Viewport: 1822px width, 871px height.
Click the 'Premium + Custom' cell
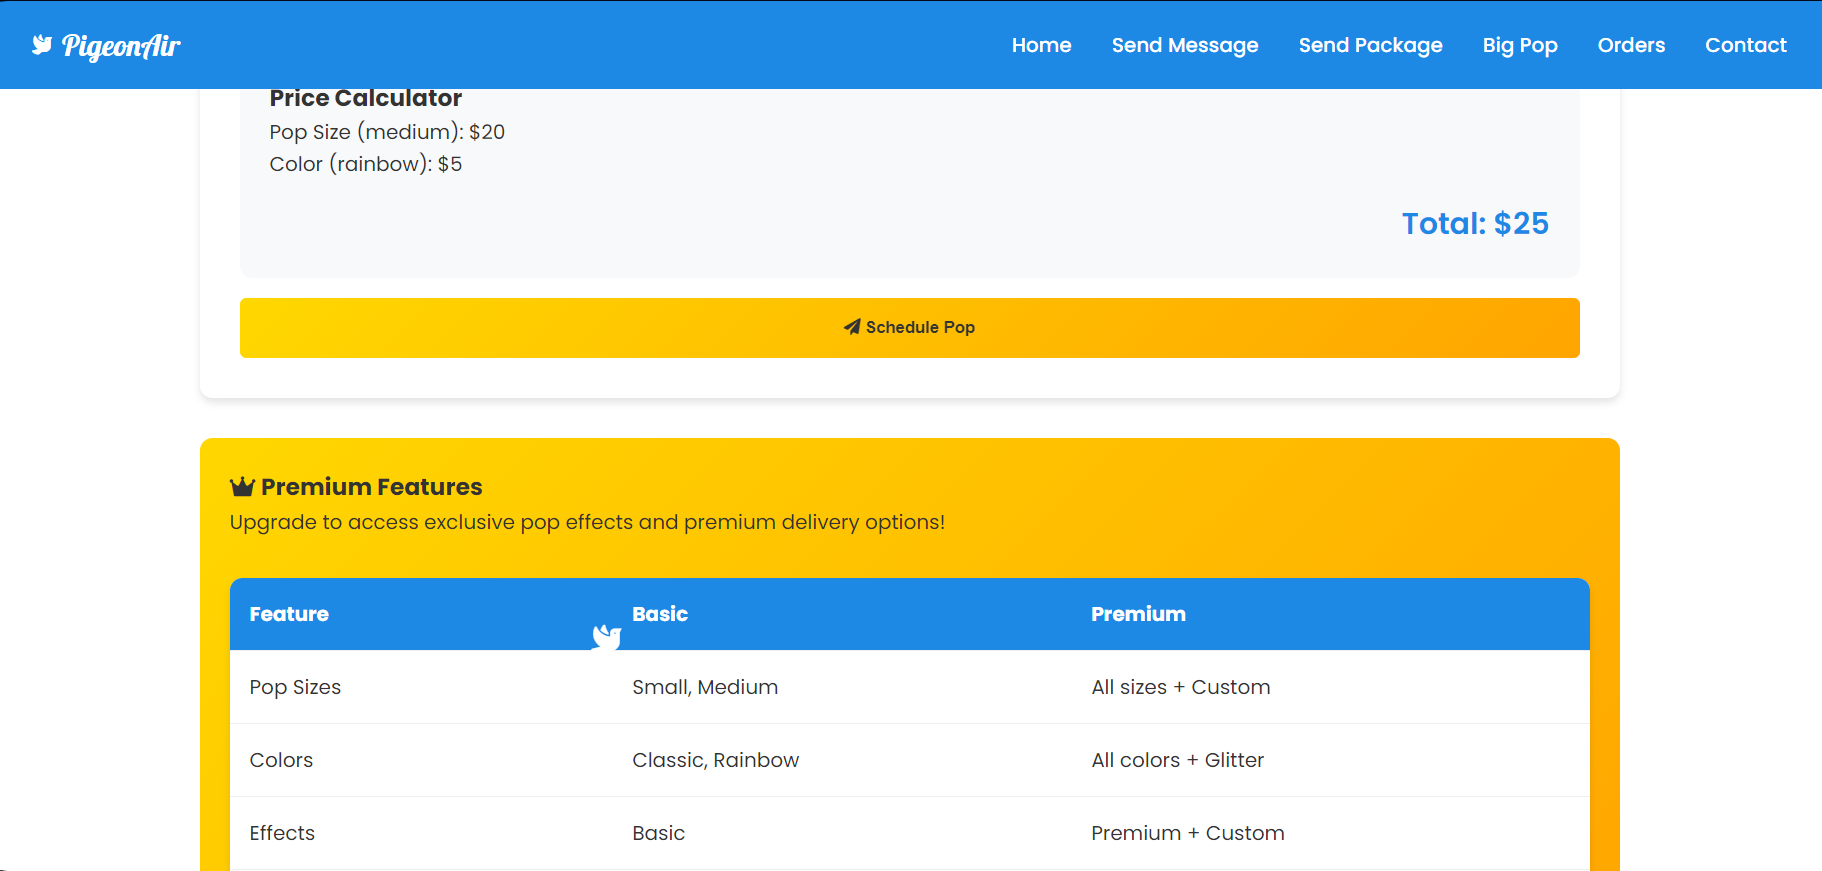tap(1188, 833)
